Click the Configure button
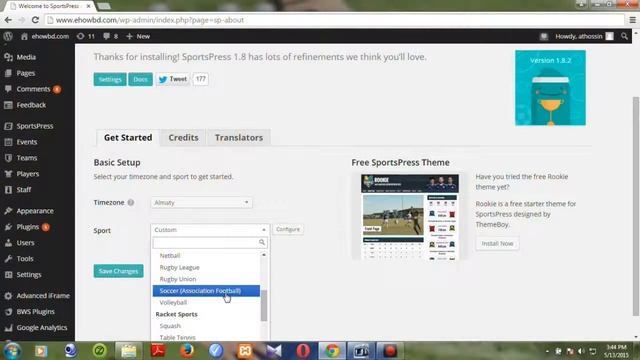 click(x=288, y=229)
